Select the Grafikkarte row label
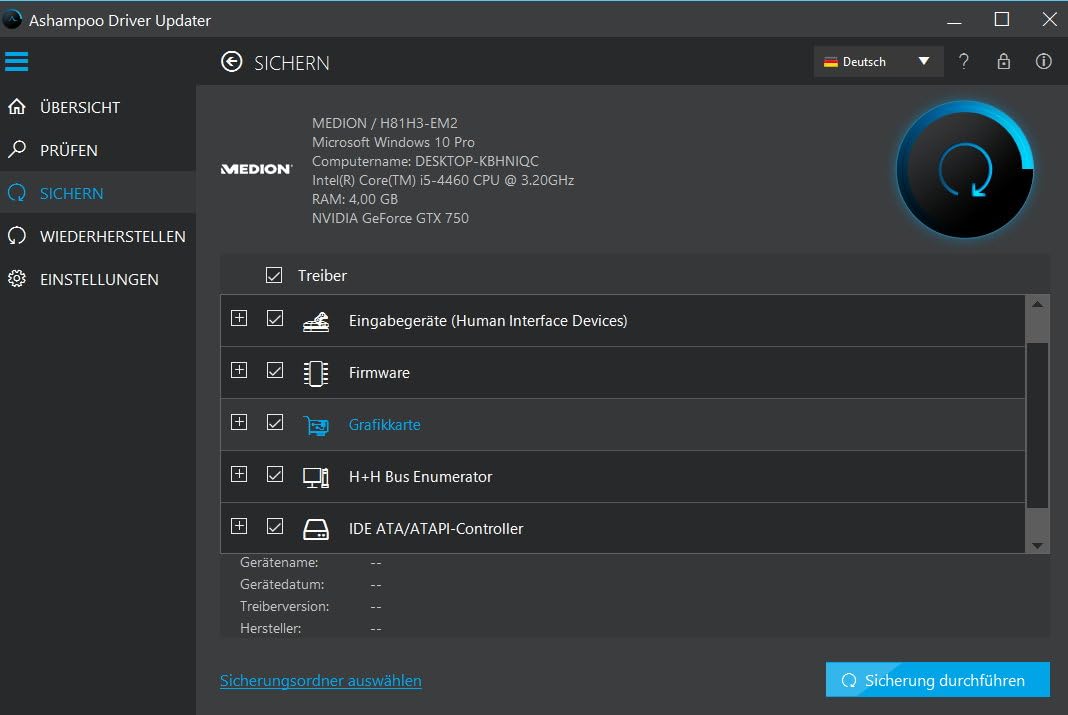The width and height of the screenshot is (1068, 715). point(385,425)
